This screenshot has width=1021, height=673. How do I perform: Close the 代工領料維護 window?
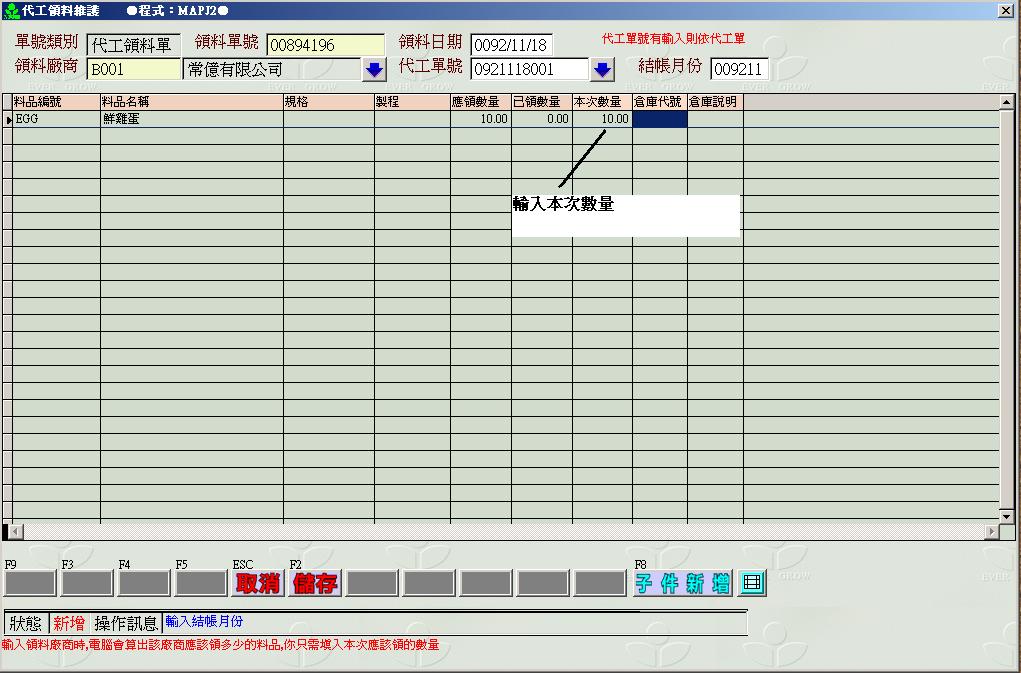tap(1005, 10)
